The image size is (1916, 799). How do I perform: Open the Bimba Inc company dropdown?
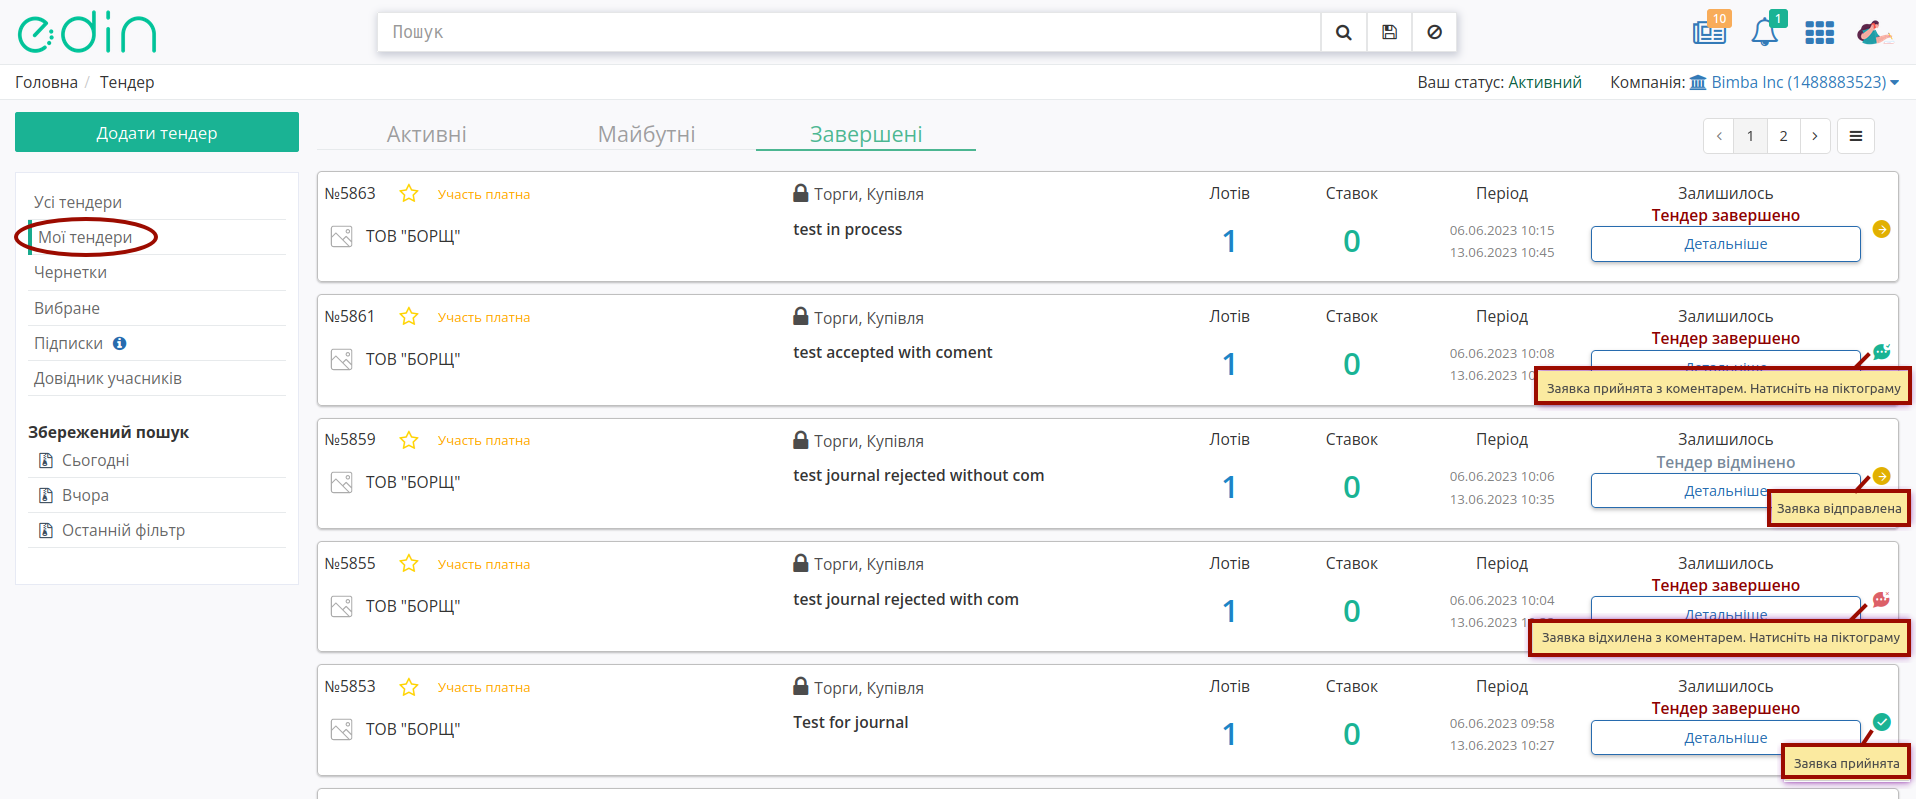[1794, 82]
